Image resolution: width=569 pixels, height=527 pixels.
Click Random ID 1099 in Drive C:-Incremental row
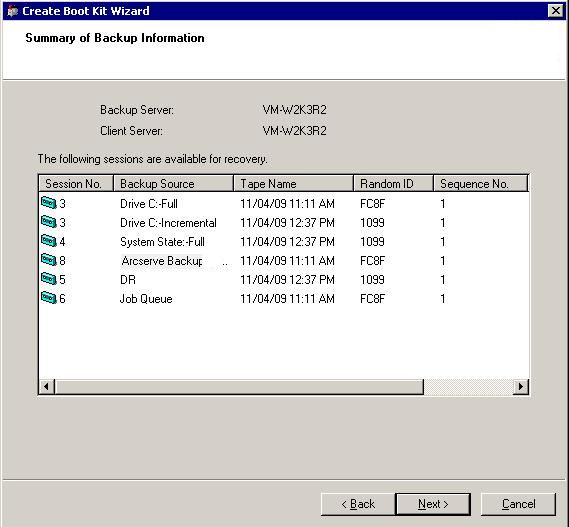pos(372,222)
